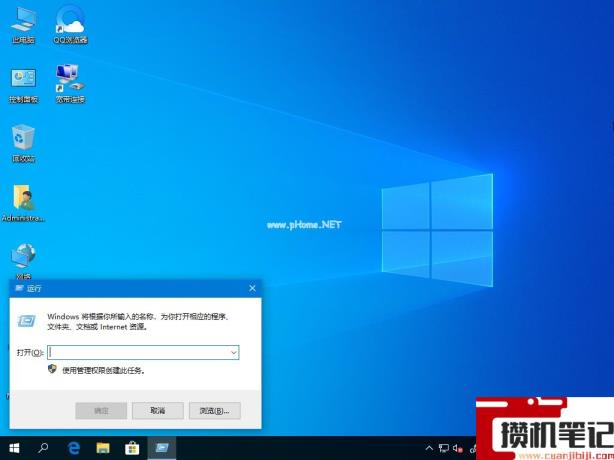This screenshot has width=614, height=460.
Task: Open the This PC desktop icon
Action: (23, 26)
